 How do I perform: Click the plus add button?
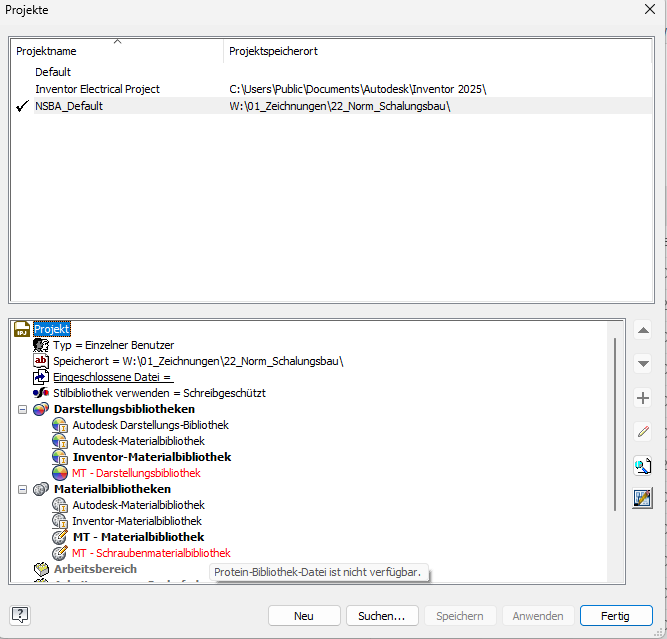point(643,398)
